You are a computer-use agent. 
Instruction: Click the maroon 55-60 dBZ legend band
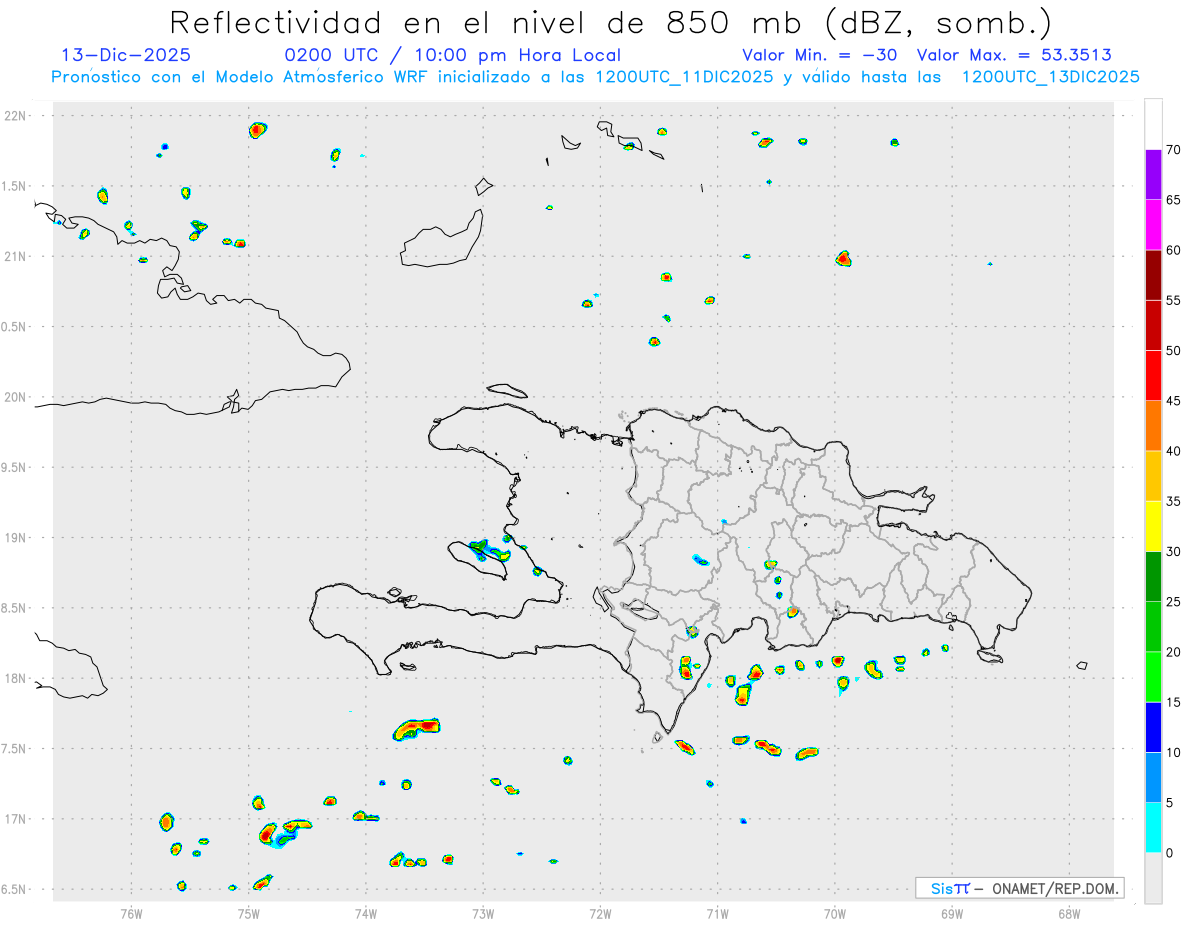coord(1153,275)
